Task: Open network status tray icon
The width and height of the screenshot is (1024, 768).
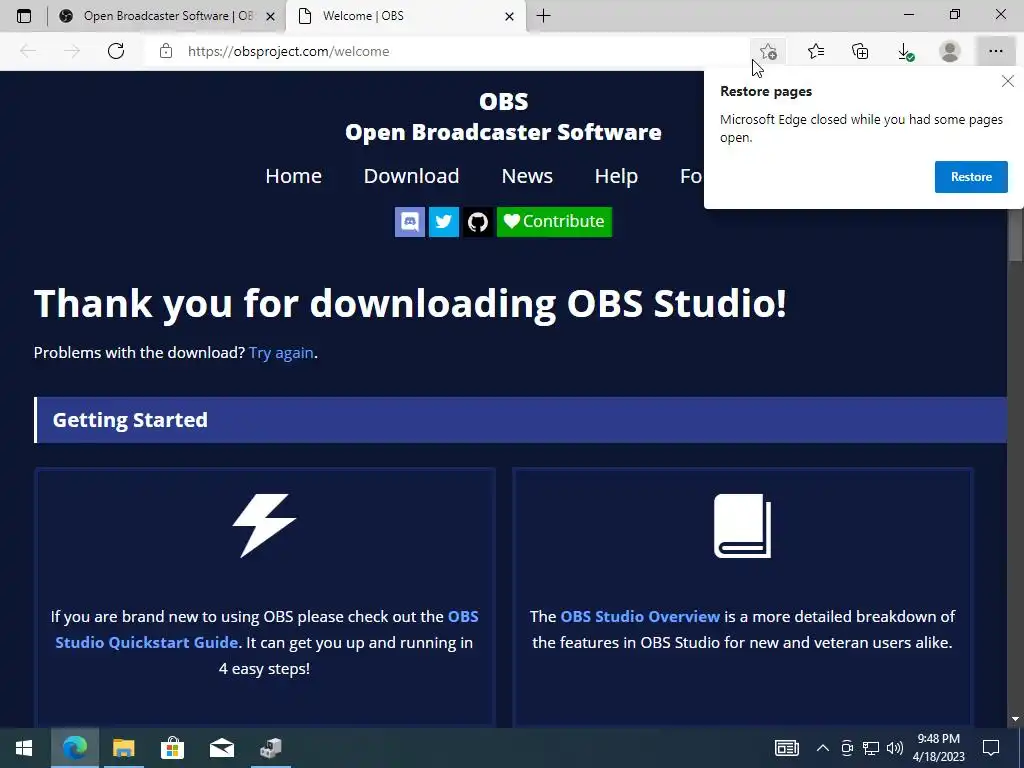Action: point(871,748)
